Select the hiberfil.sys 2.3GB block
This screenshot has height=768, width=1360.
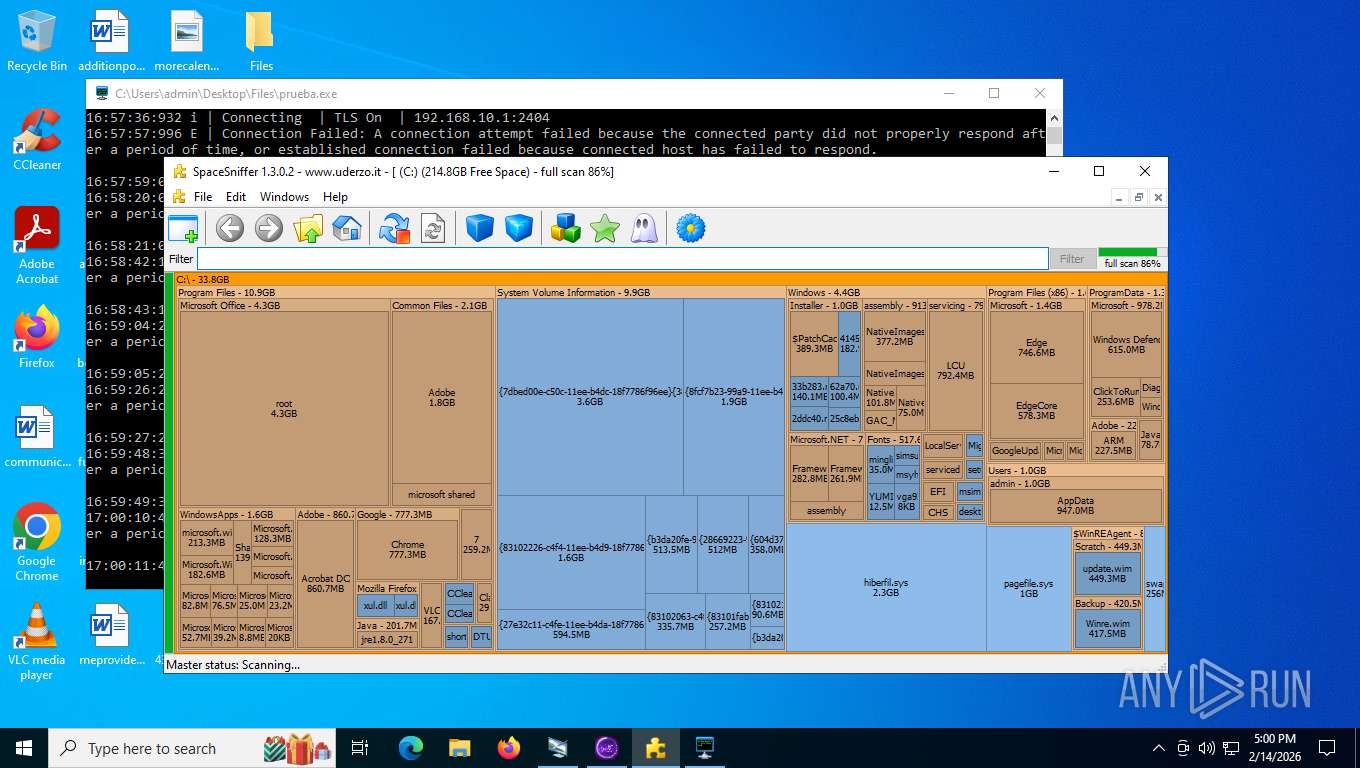pos(886,587)
